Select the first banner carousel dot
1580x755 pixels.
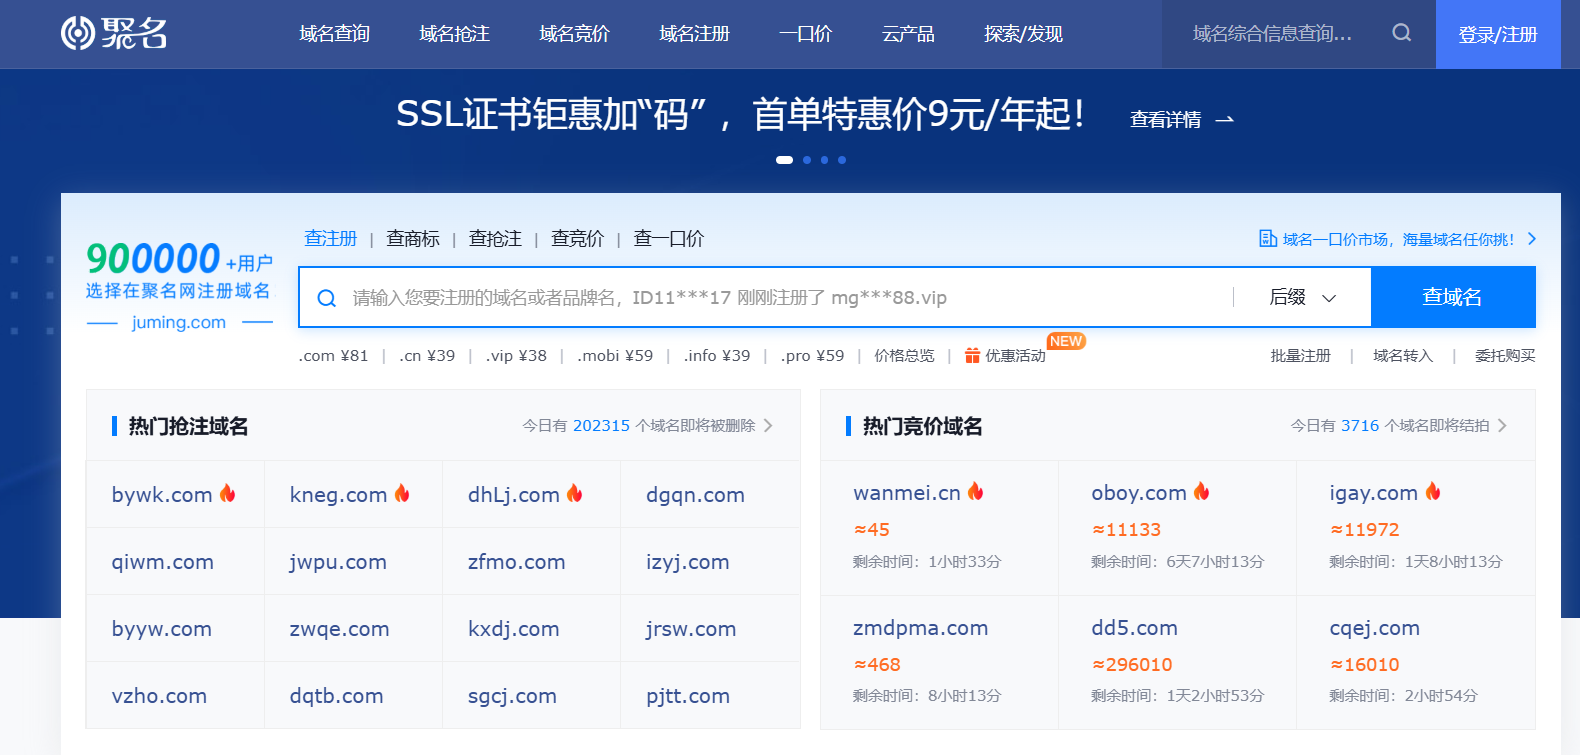click(x=784, y=160)
